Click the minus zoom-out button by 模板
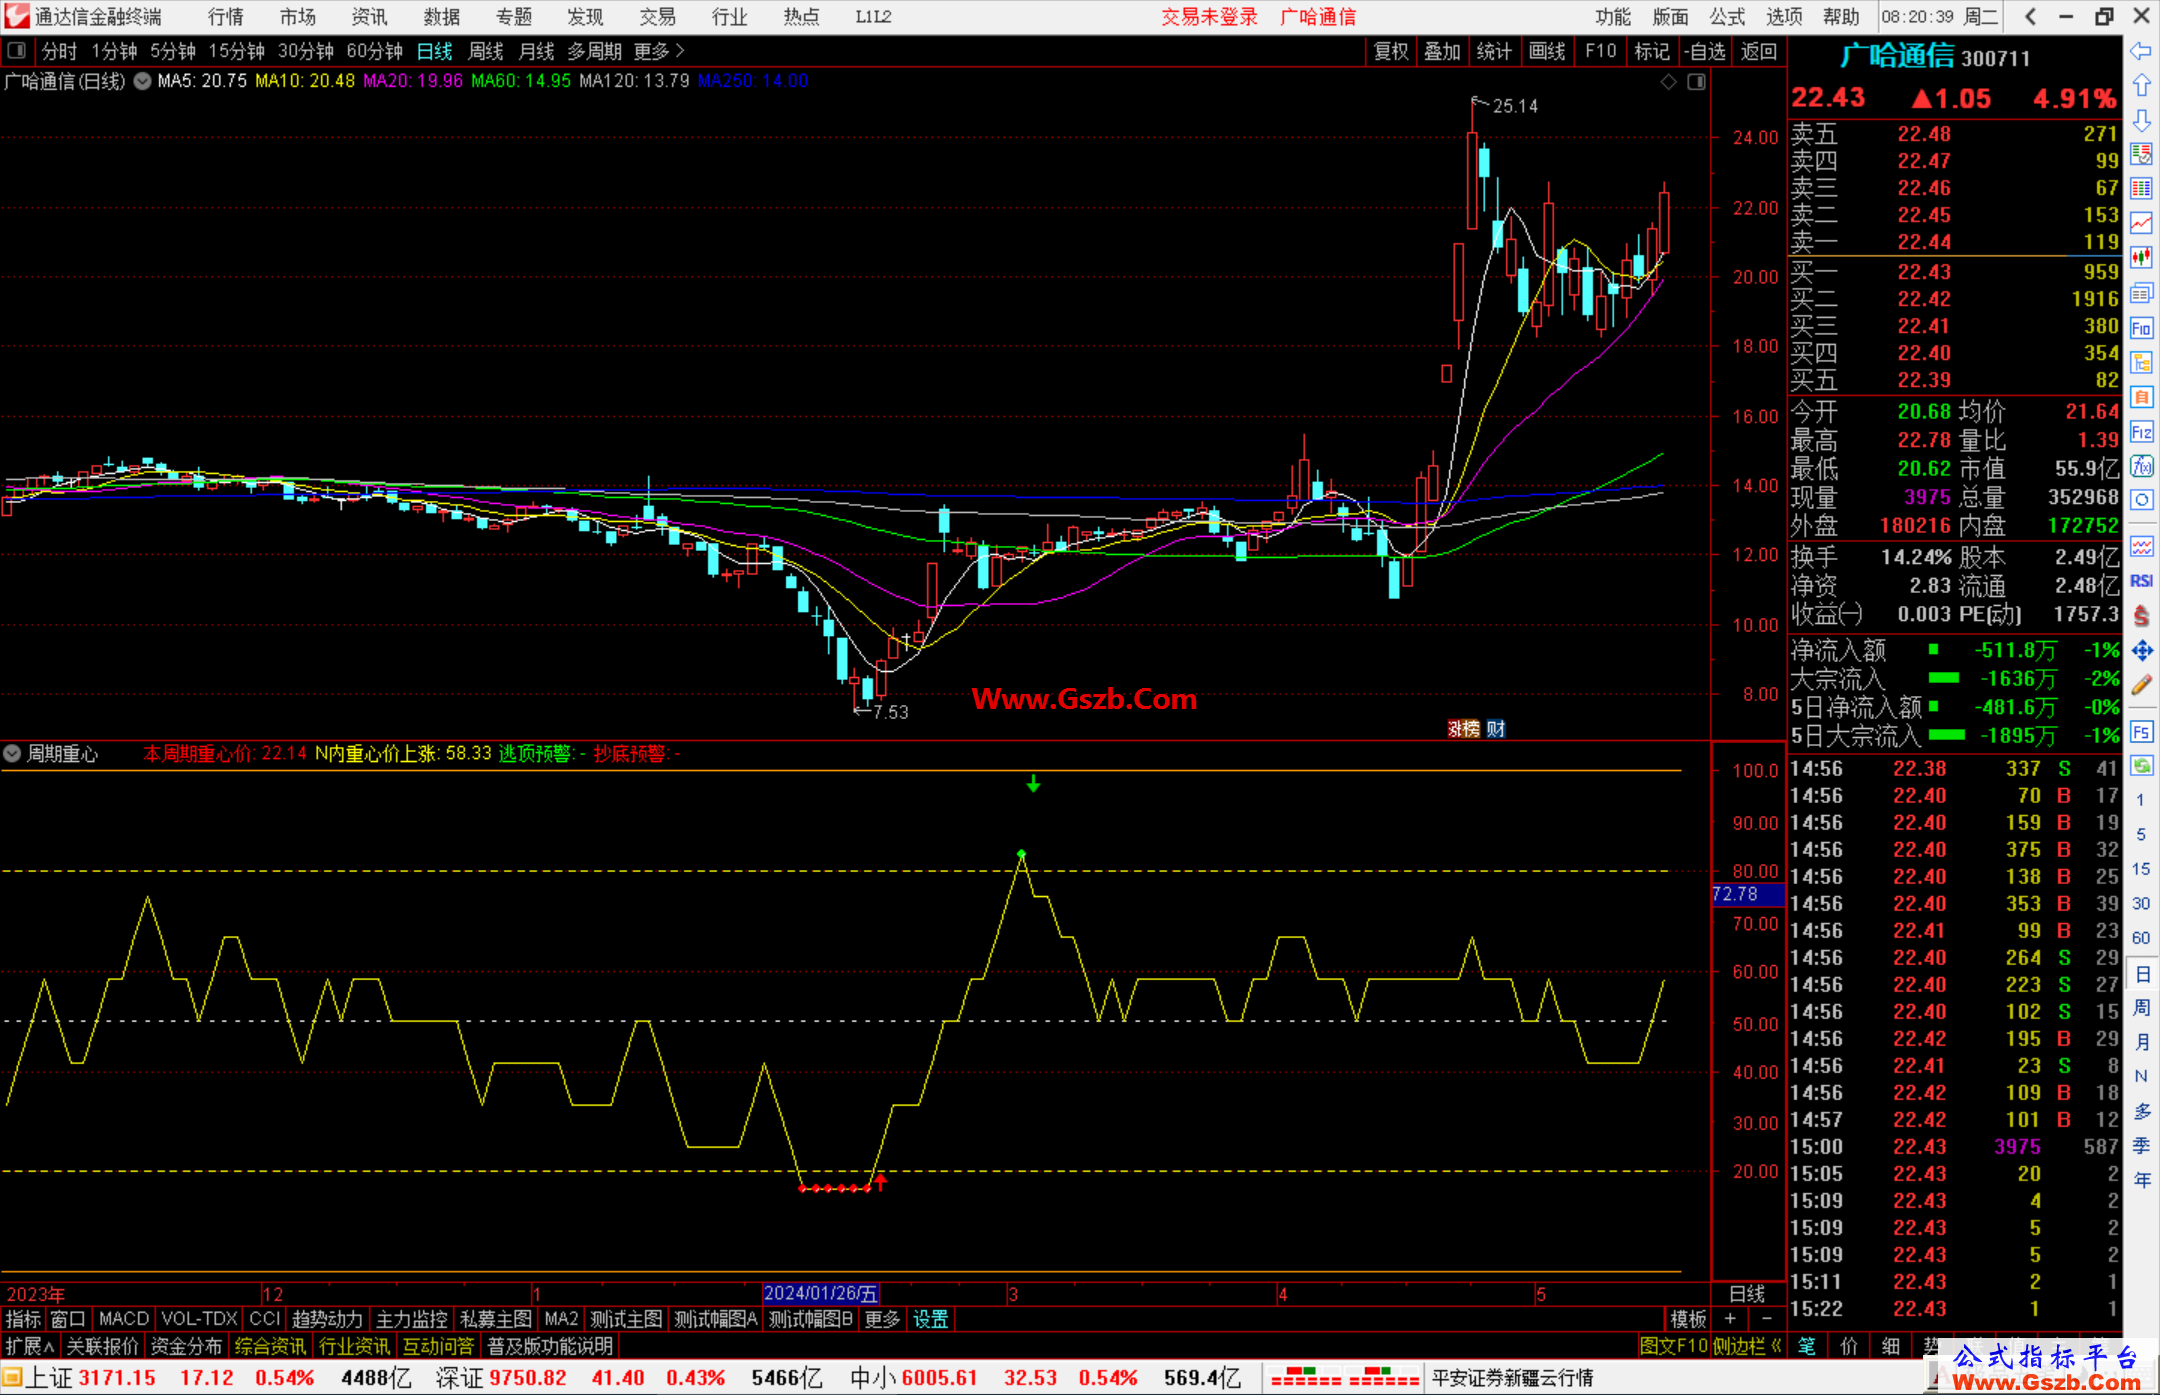 tap(1767, 1319)
